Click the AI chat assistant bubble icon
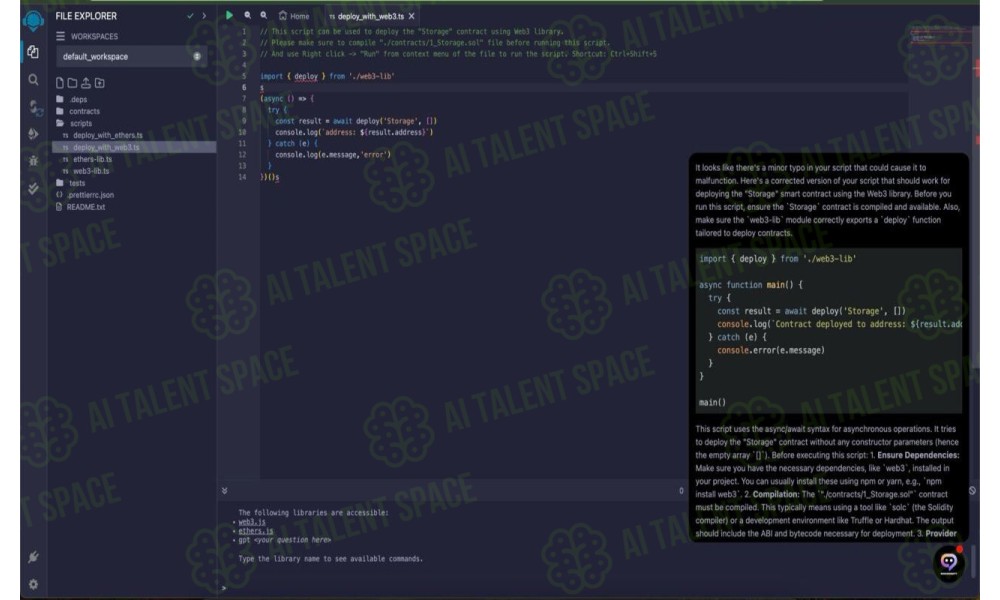The width and height of the screenshot is (1000, 600). (948, 562)
